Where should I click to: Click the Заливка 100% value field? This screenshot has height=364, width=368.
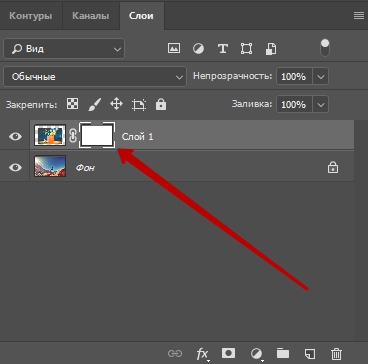294,105
